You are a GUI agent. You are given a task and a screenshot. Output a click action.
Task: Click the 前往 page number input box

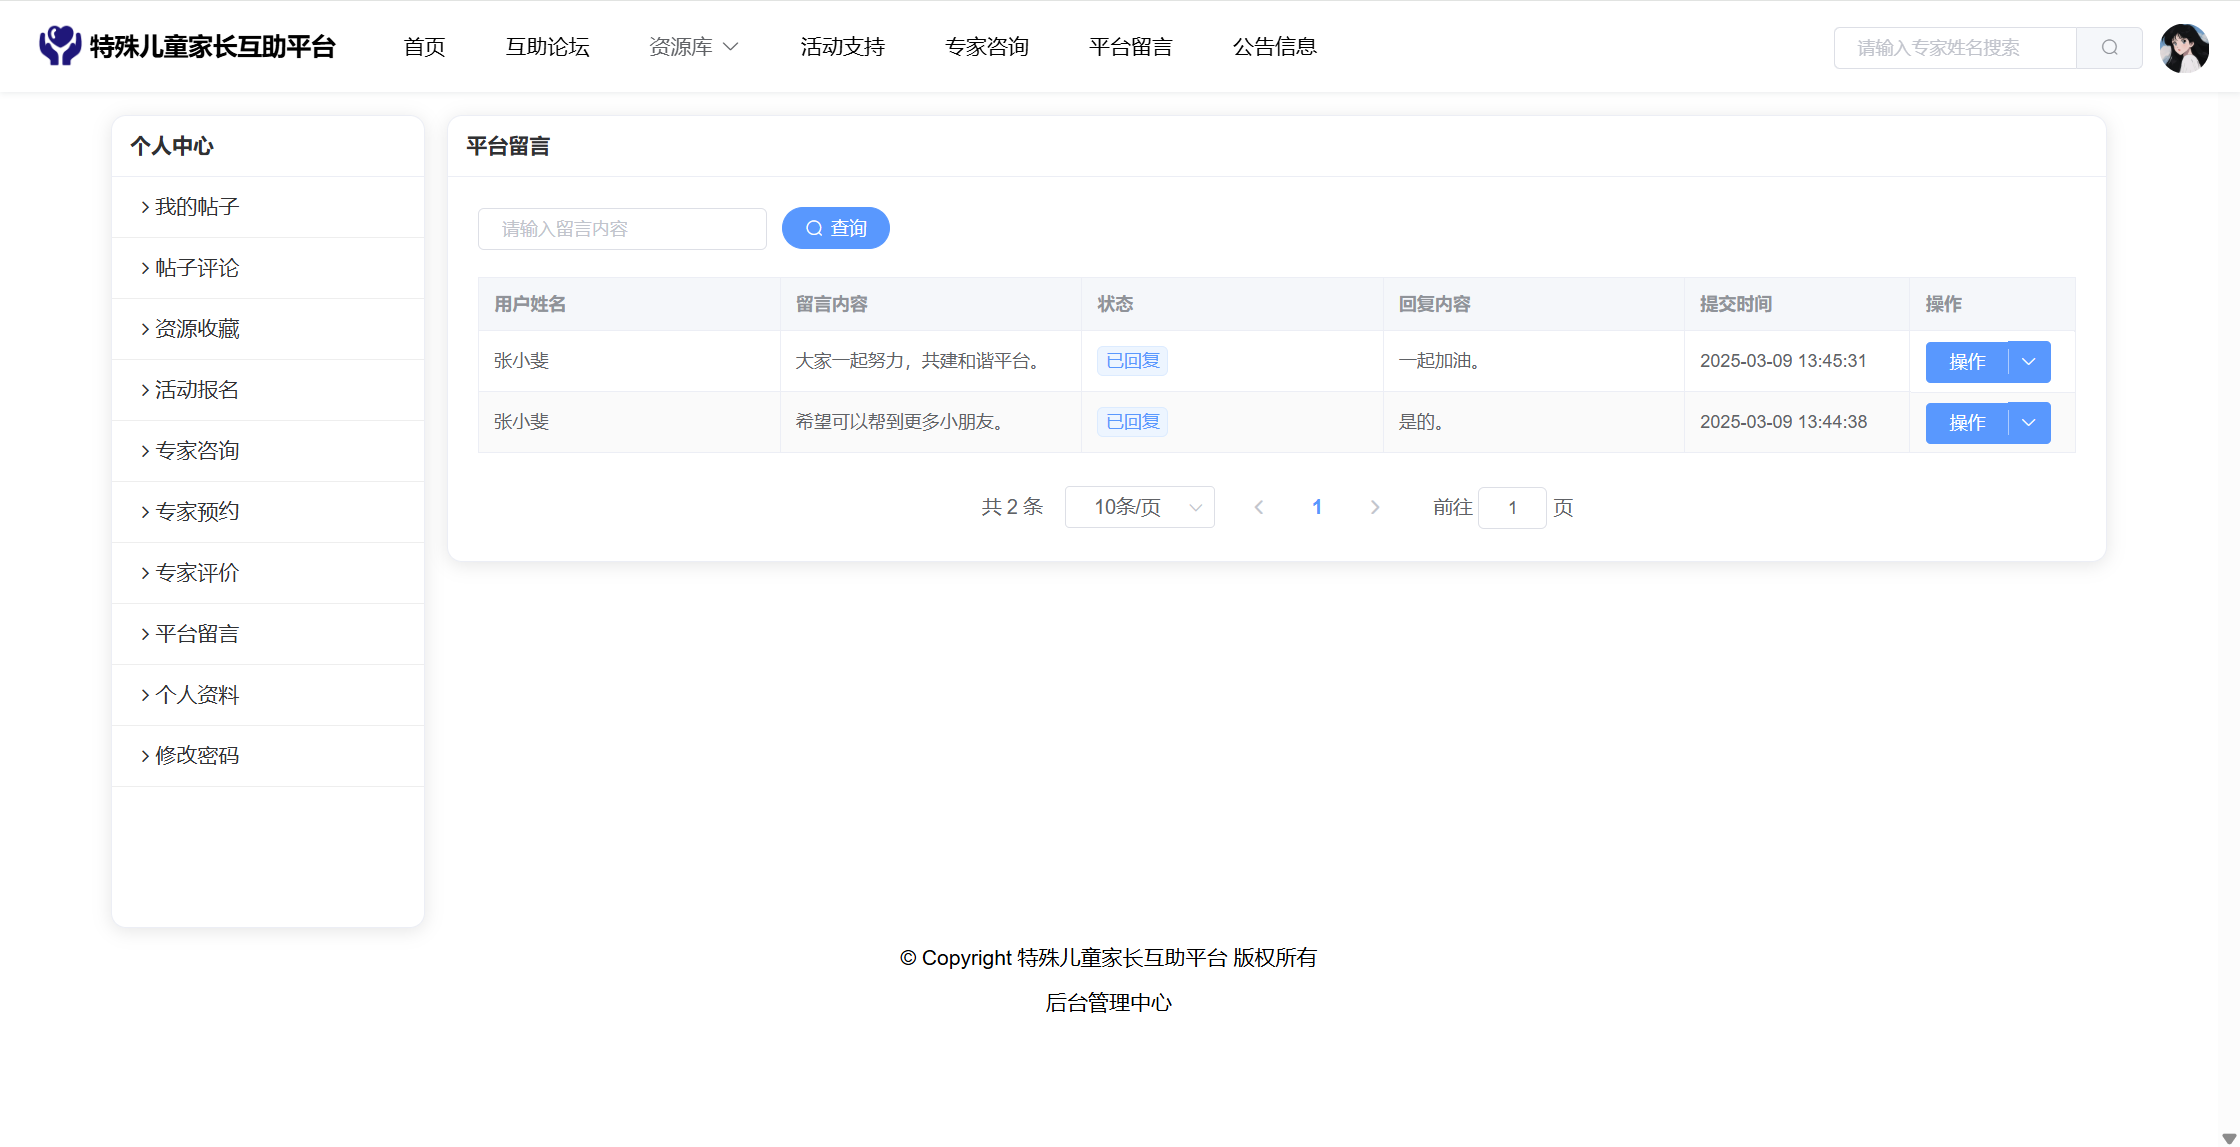(x=1511, y=508)
